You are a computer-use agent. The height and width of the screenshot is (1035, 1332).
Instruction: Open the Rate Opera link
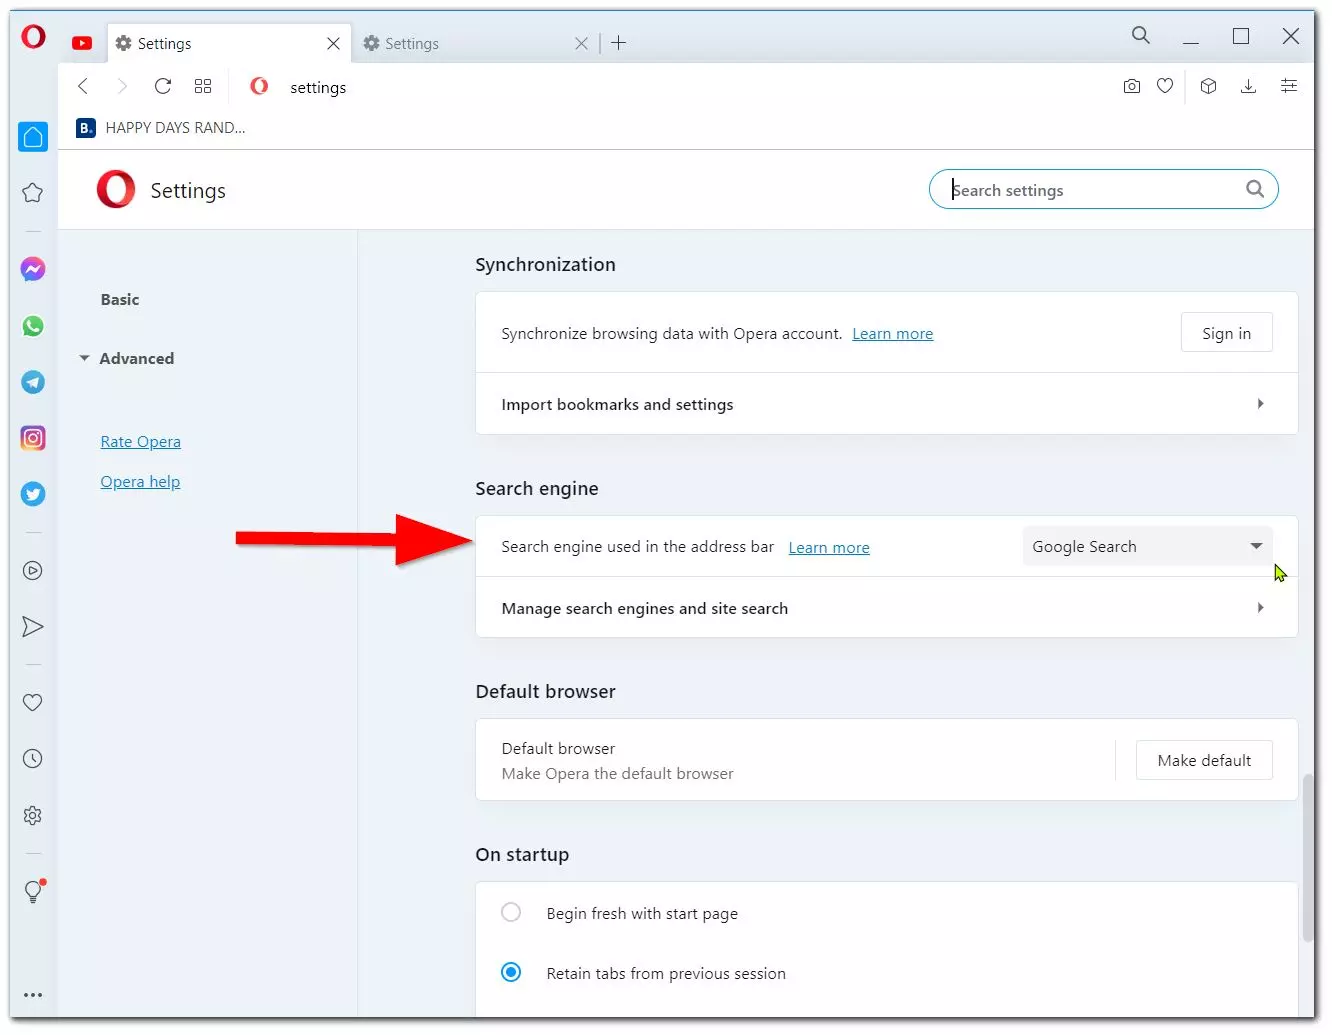[x=141, y=441]
